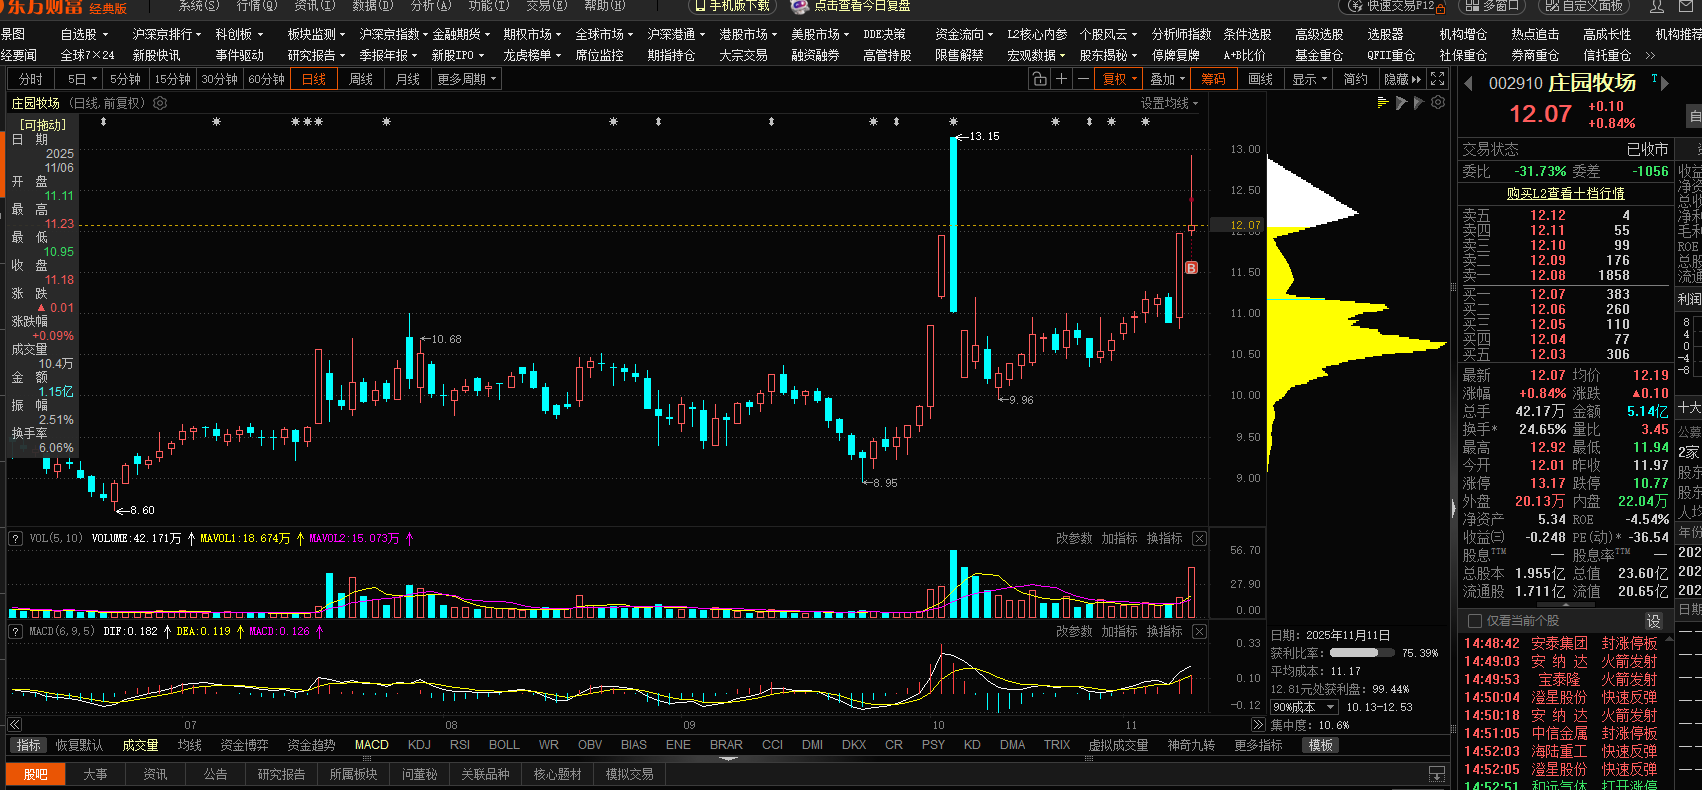This screenshot has height=790, width=1702.
Task: Click 模板 template button
Action: [x=1320, y=745]
